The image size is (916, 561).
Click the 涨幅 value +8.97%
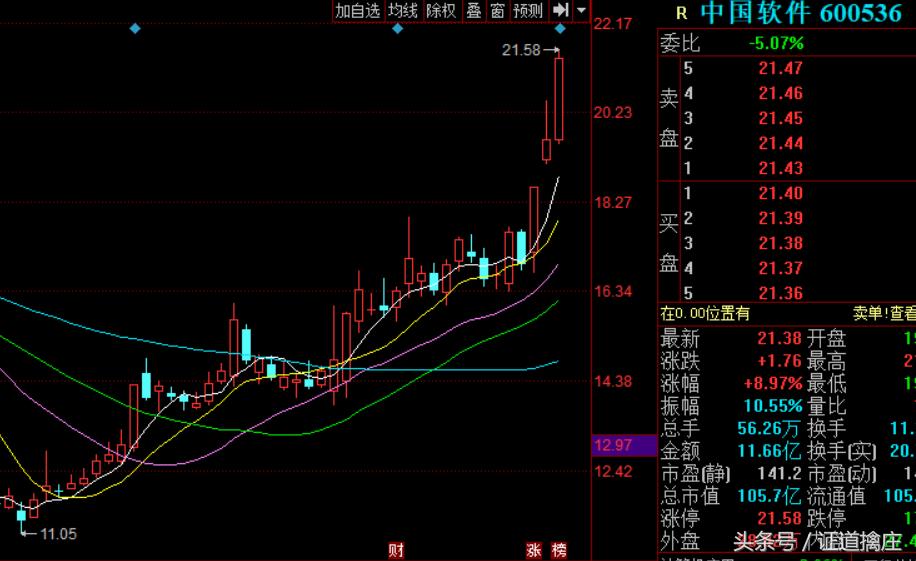pos(773,384)
